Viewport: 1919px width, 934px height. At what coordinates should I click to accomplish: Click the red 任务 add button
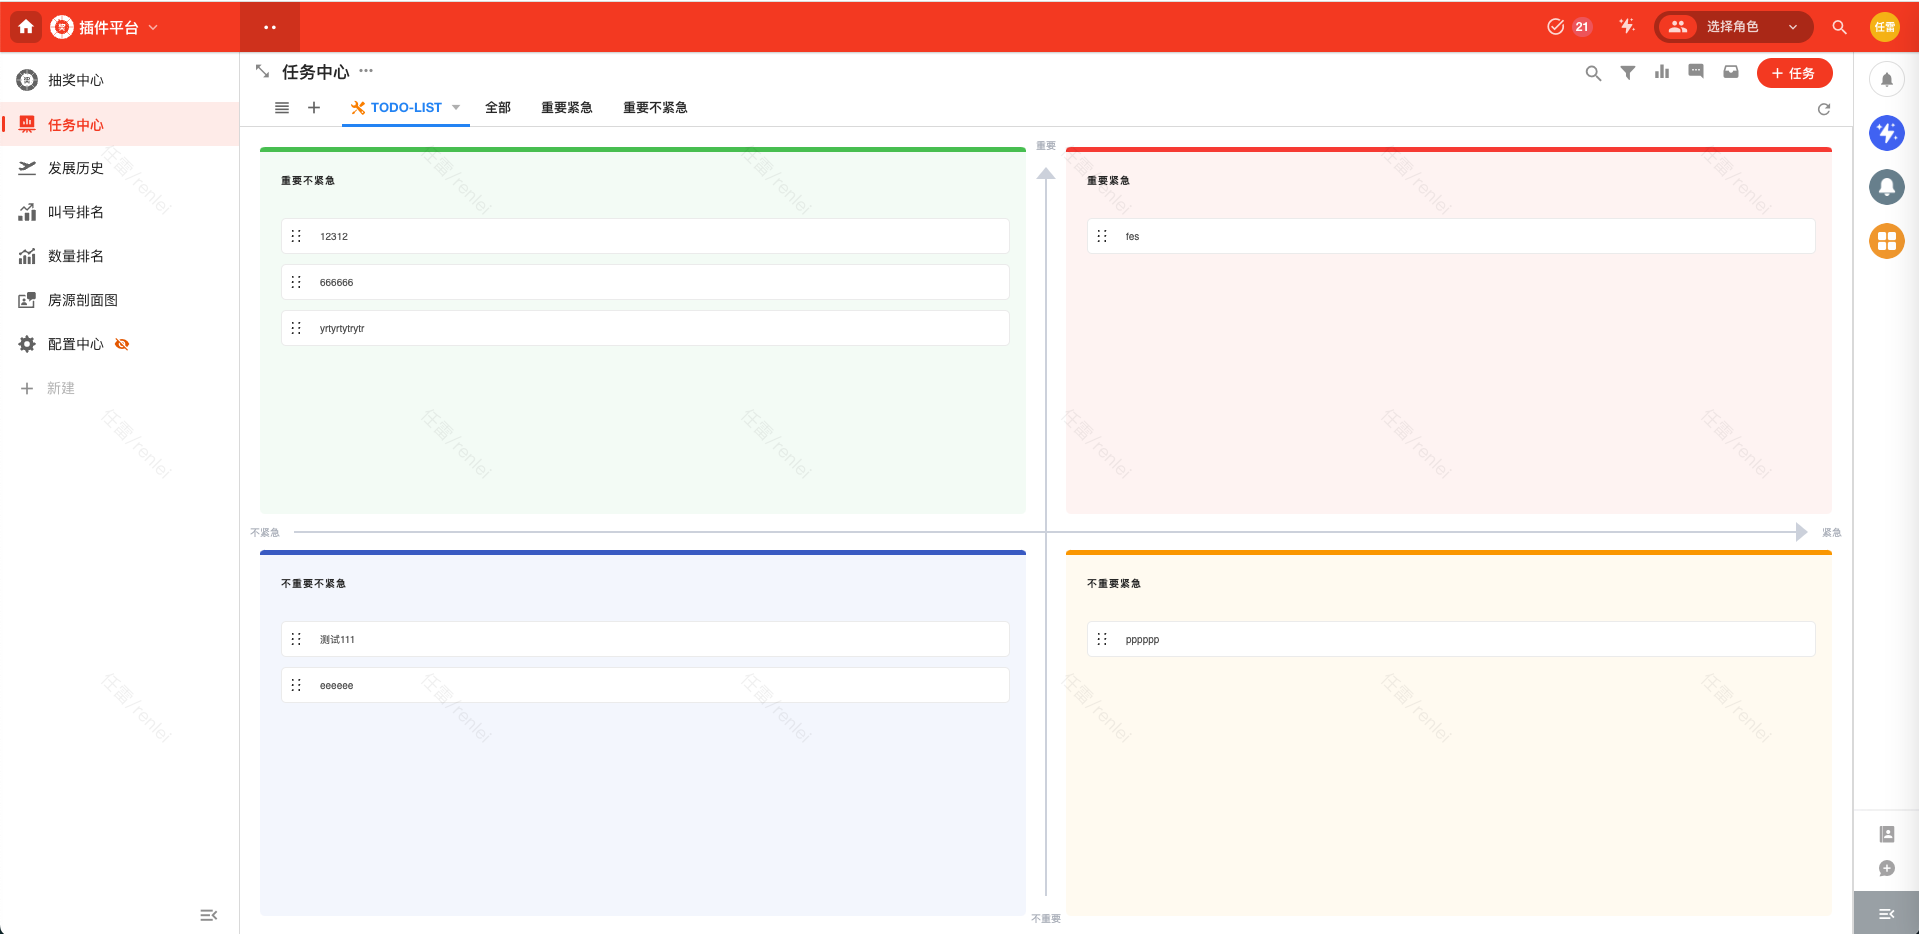coord(1794,73)
